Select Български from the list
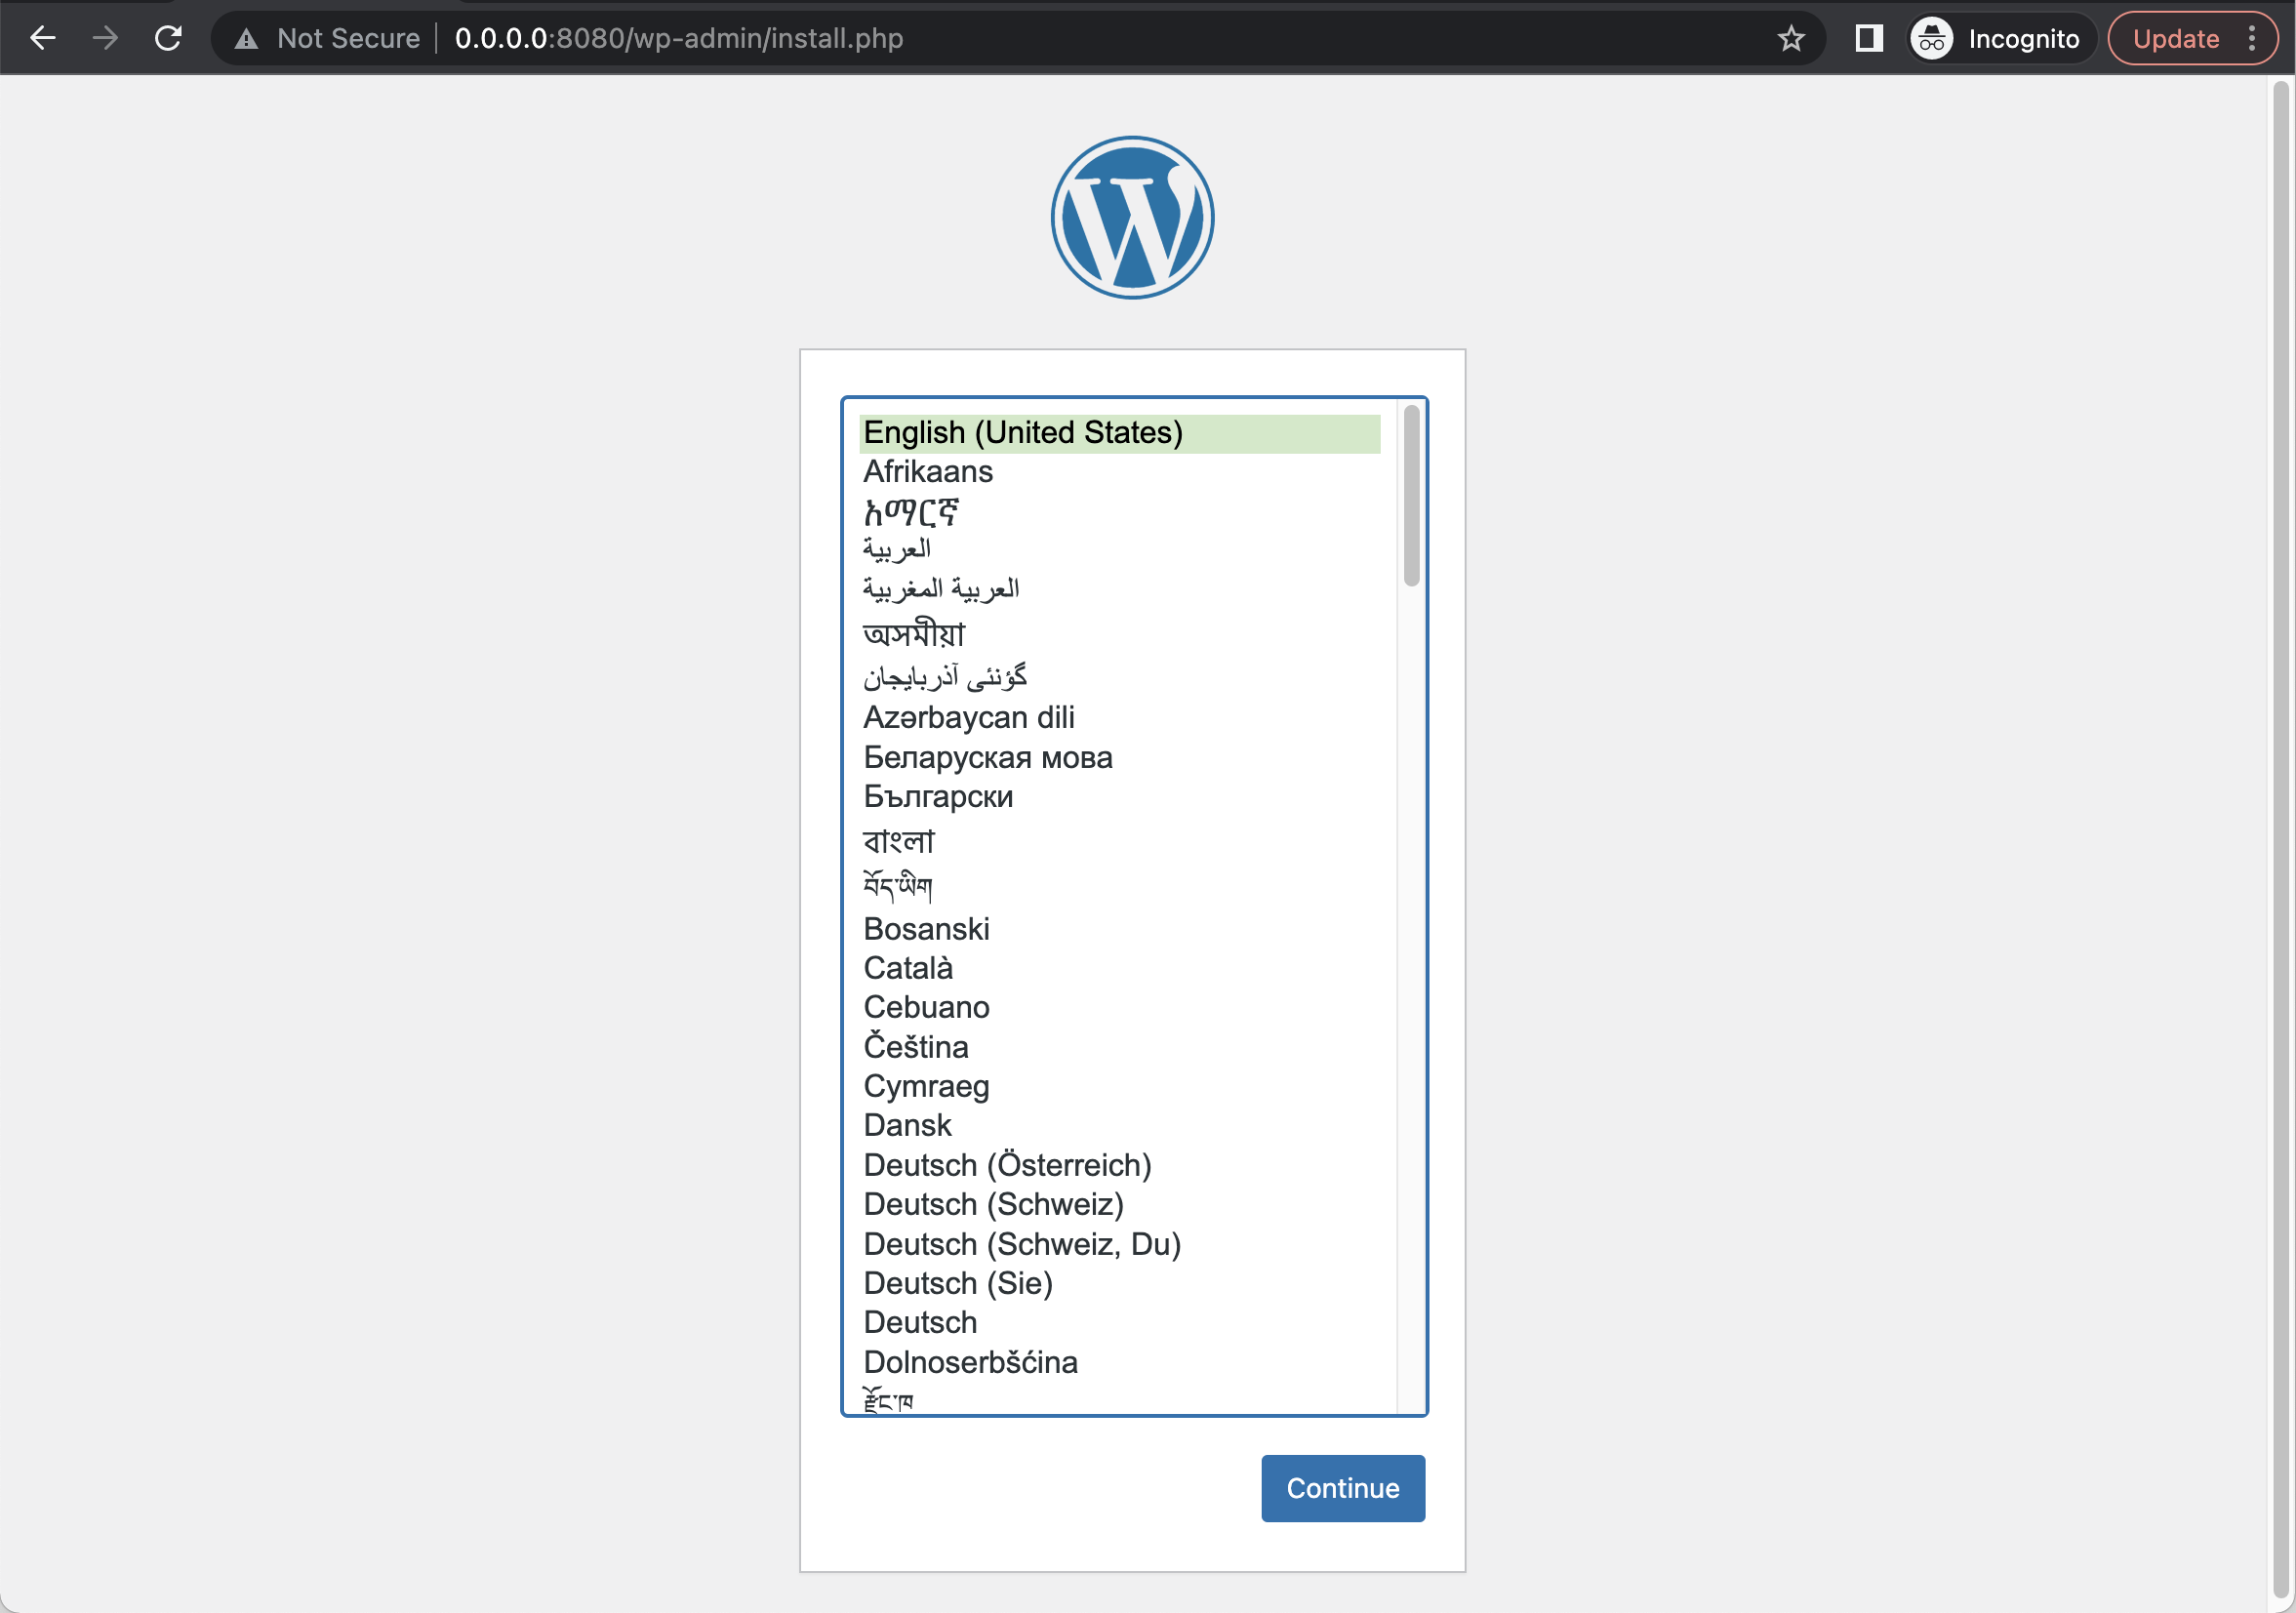Image resolution: width=2296 pixels, height=1613 pixels. coord(1119,797)
